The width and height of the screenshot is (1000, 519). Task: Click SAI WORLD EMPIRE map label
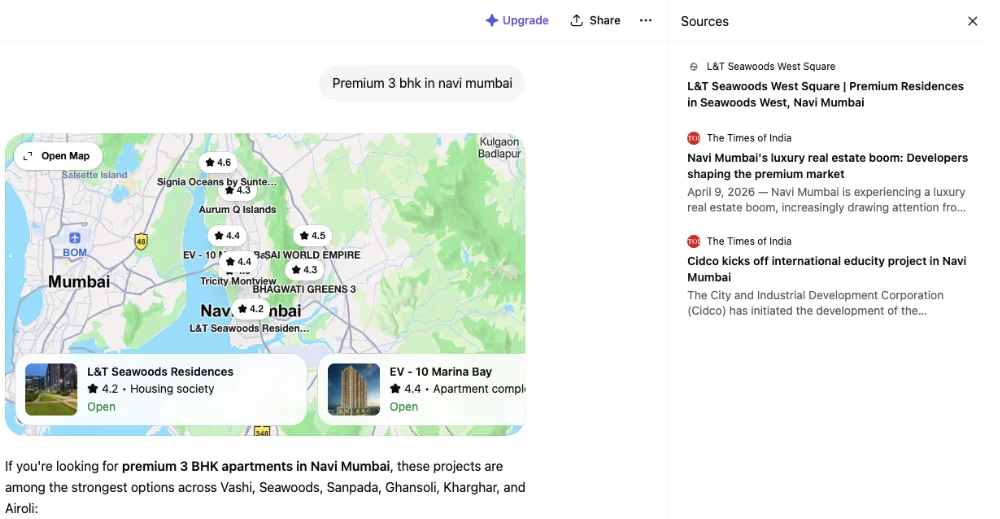point(312,254)
